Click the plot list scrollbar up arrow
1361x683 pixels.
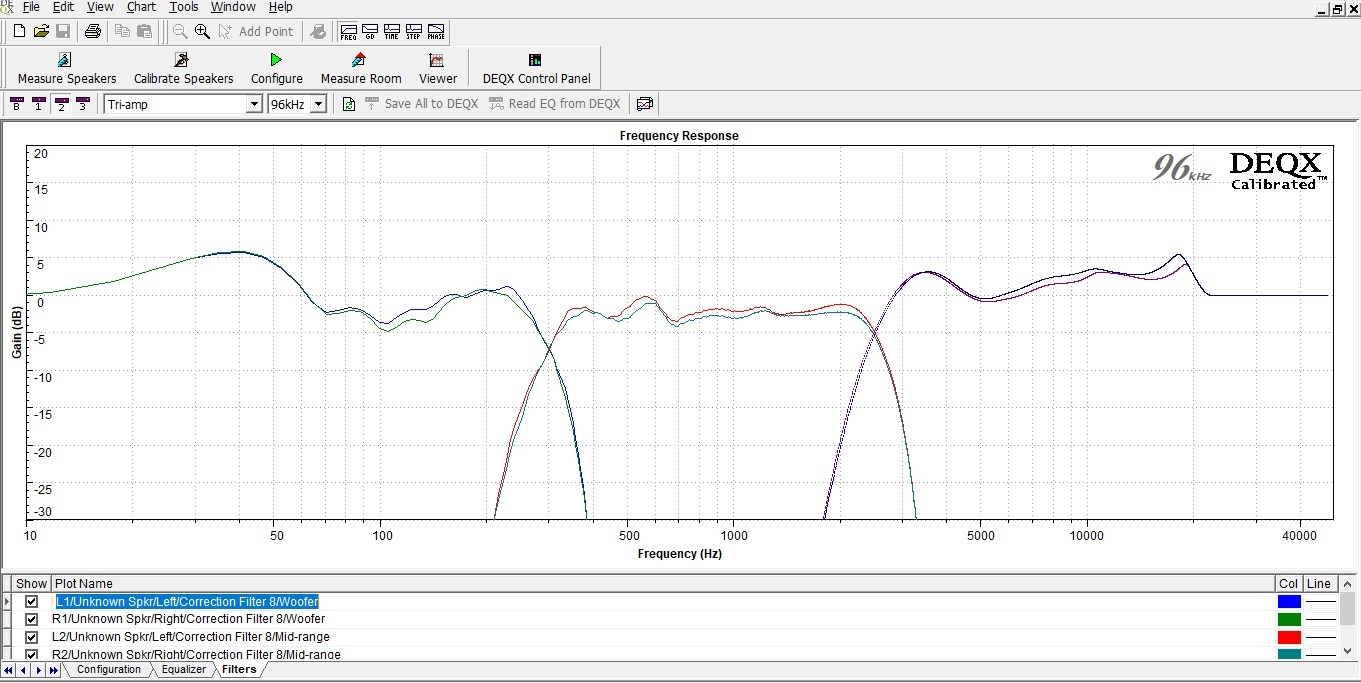click(x=1348, y=584)
